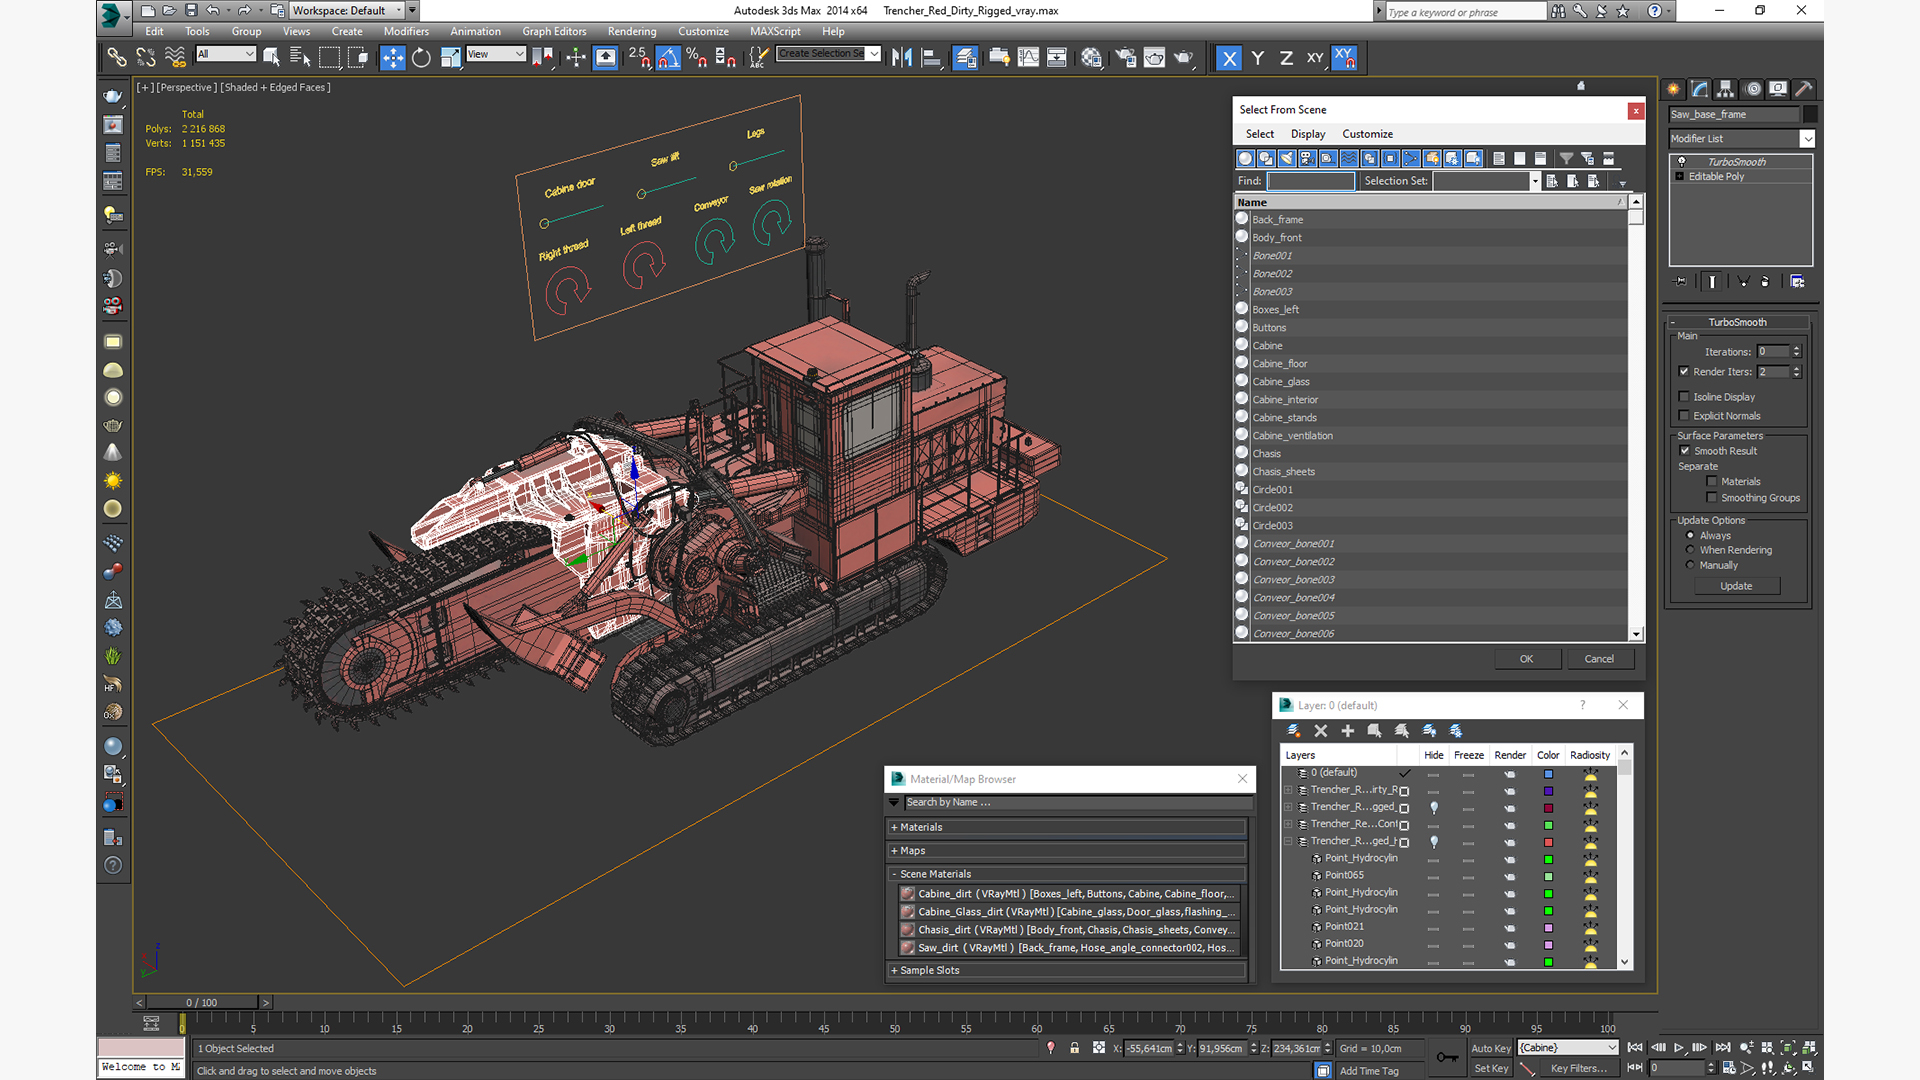The height and width of the screenshot is (1080, 1920).
Task: Toggle Display Lights filter in Select From Scene
Action: click(1287, 158)
